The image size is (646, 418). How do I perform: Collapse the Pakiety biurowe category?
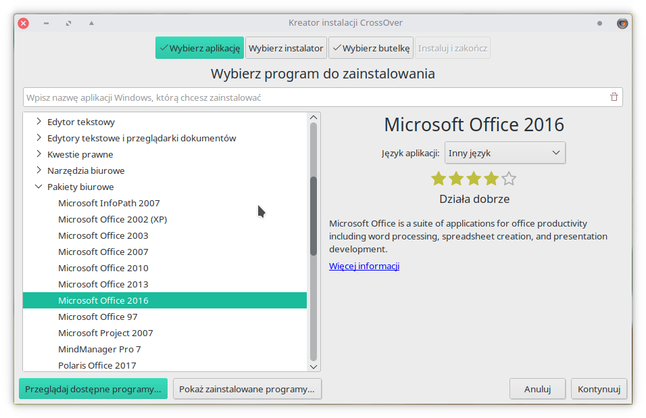(39, 187)
